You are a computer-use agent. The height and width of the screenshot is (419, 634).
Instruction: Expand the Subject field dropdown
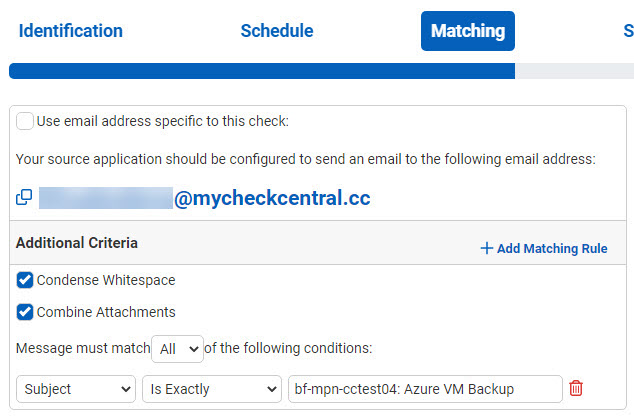76,388
